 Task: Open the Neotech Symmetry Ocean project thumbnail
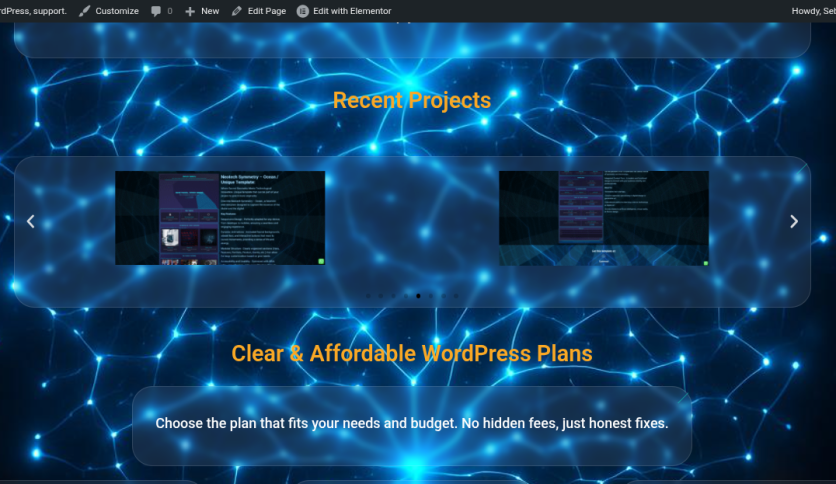pos(220,217)
